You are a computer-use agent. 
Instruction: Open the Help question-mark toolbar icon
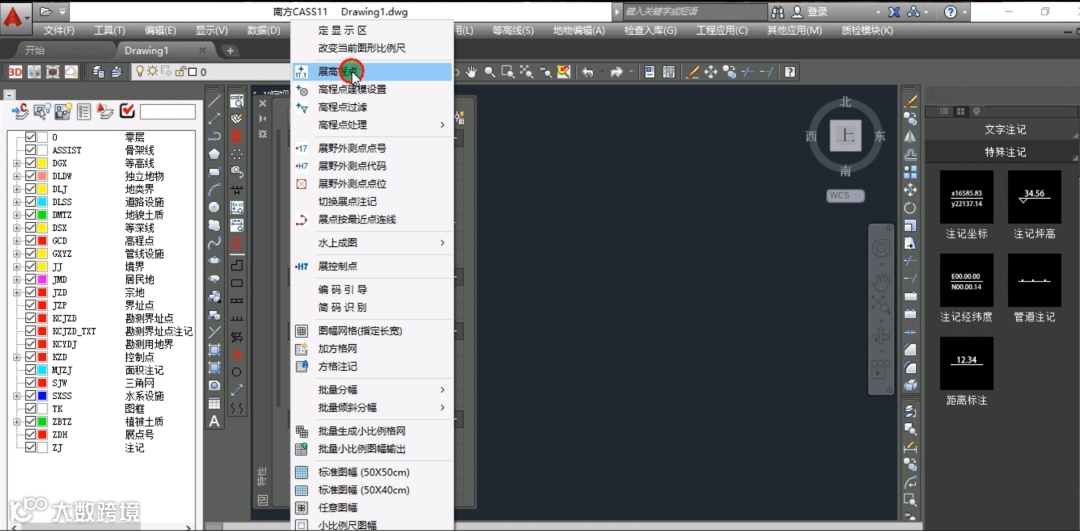(790, 72)
